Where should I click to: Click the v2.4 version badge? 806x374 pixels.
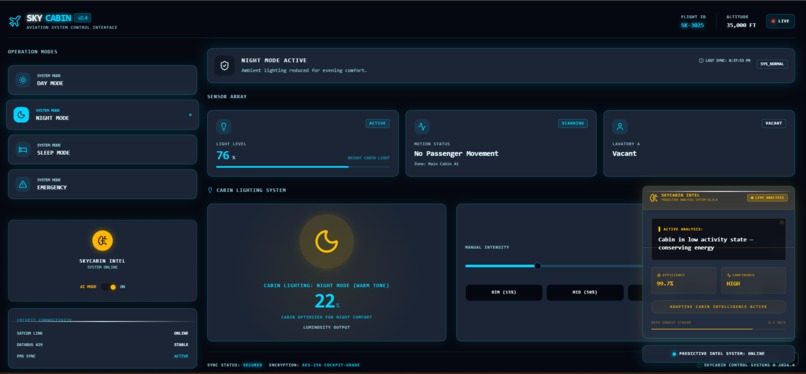(82, 17)
